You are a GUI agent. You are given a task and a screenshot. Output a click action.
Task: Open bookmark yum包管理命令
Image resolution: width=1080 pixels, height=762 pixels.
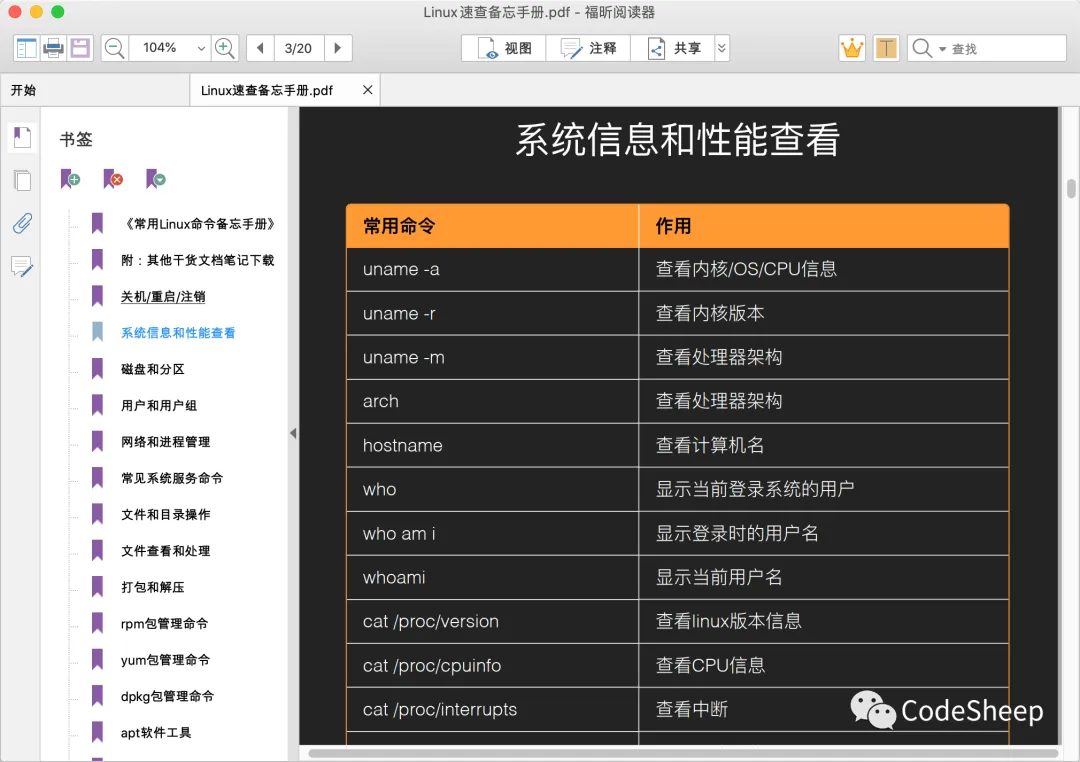165,660
